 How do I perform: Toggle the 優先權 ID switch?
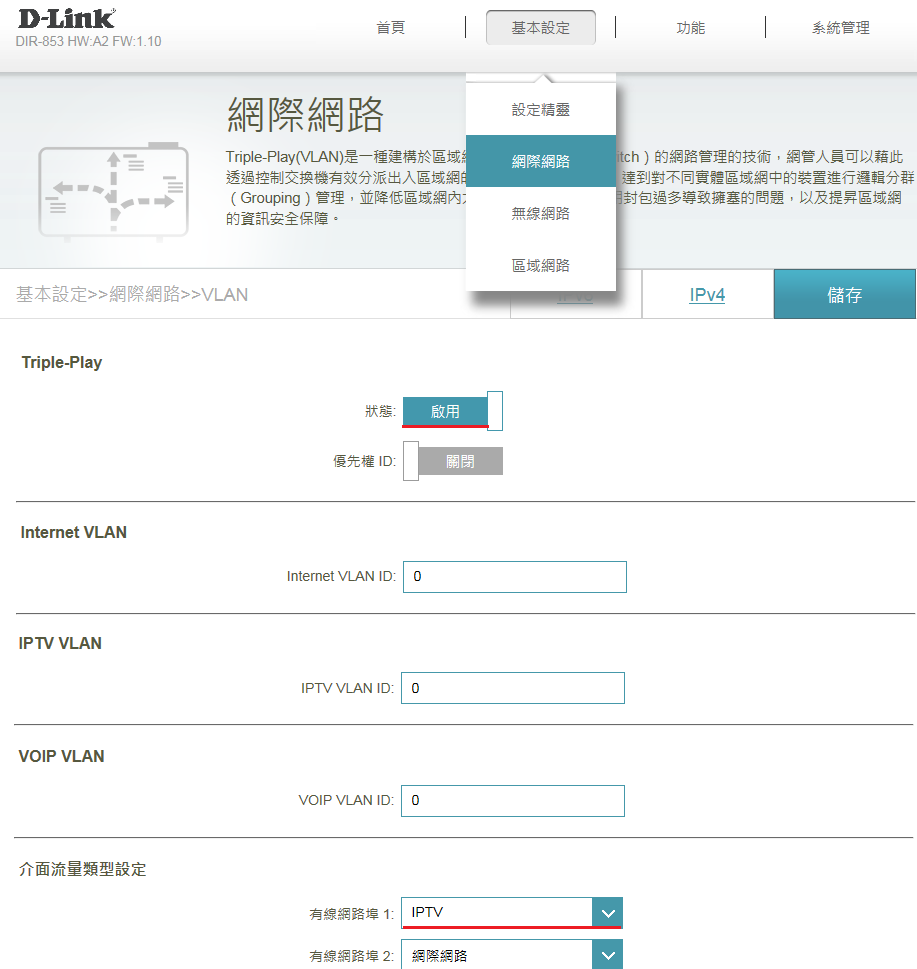point(452,461)
